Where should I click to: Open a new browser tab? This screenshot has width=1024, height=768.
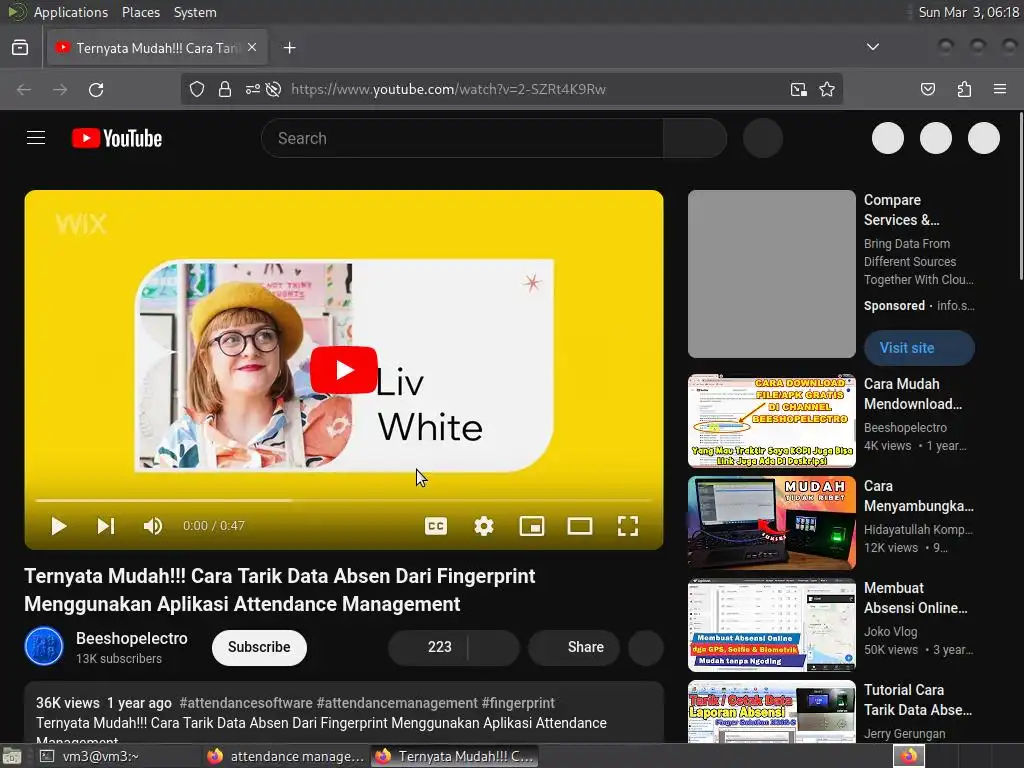289,48
